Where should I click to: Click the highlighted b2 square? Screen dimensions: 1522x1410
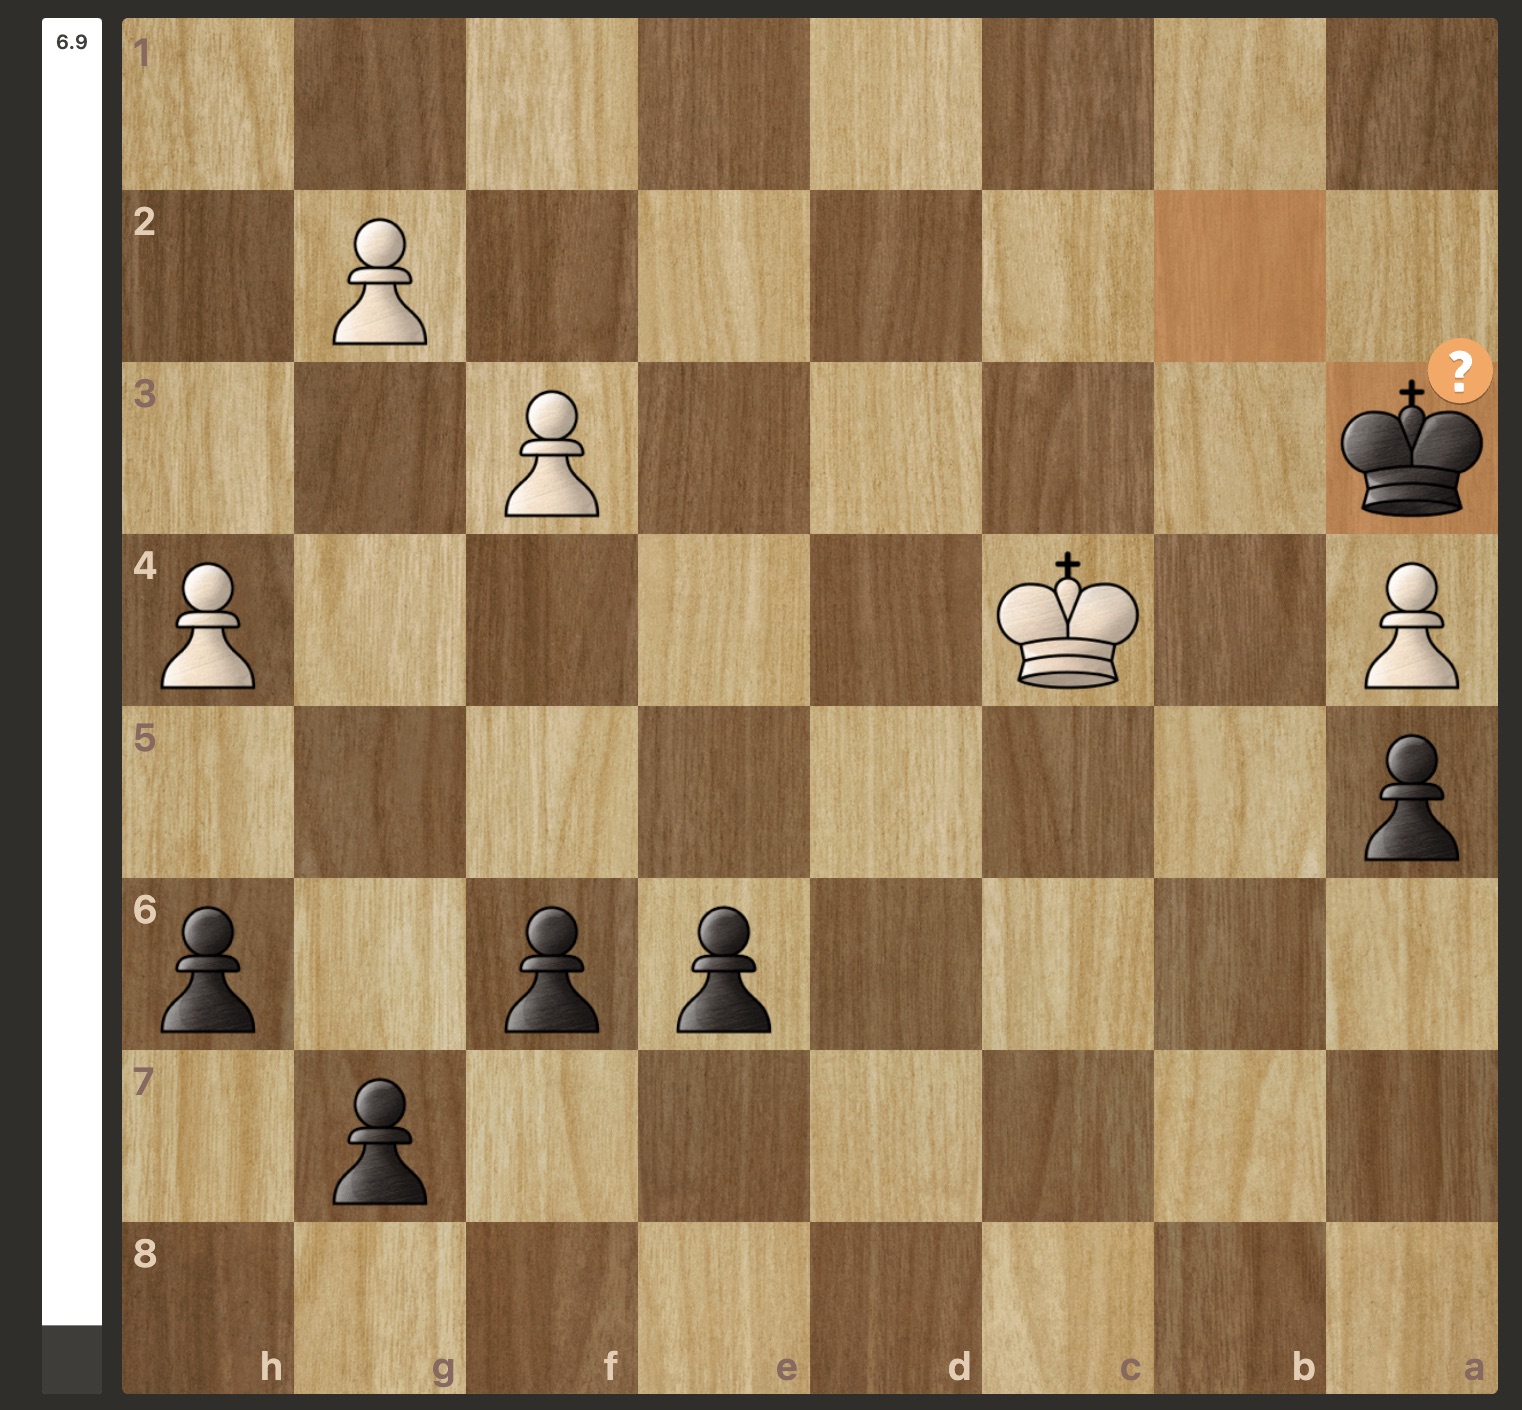tap(1240, 276)
